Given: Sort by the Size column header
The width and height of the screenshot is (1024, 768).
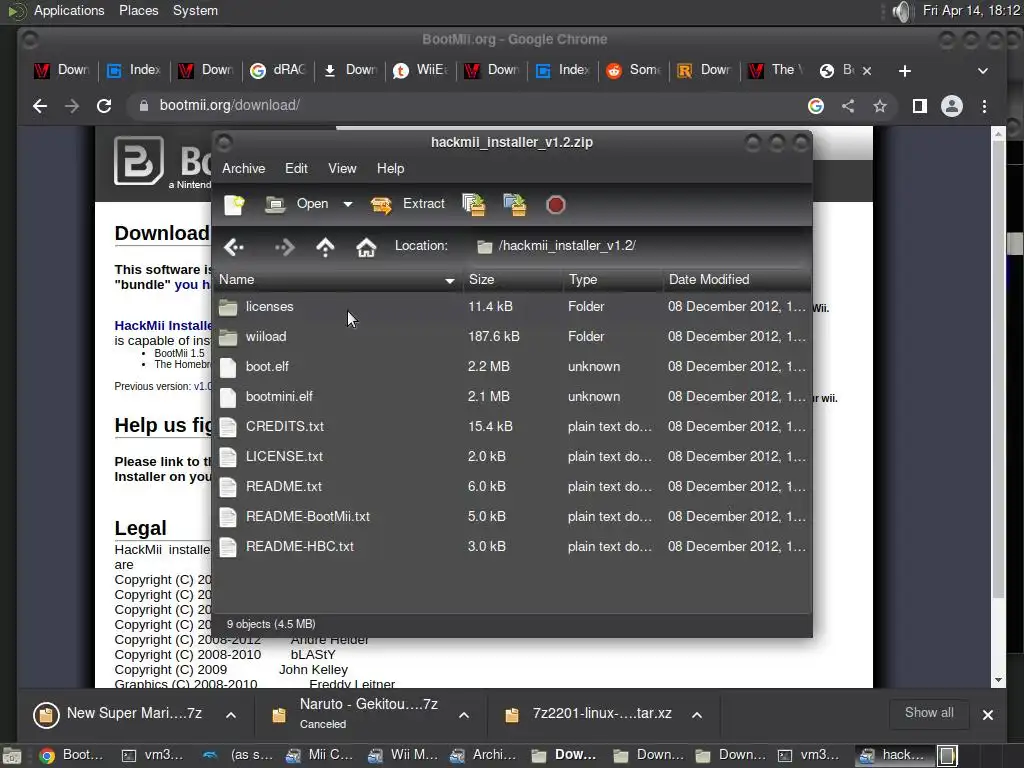Looking at the screenshot, I should (513, 280).
